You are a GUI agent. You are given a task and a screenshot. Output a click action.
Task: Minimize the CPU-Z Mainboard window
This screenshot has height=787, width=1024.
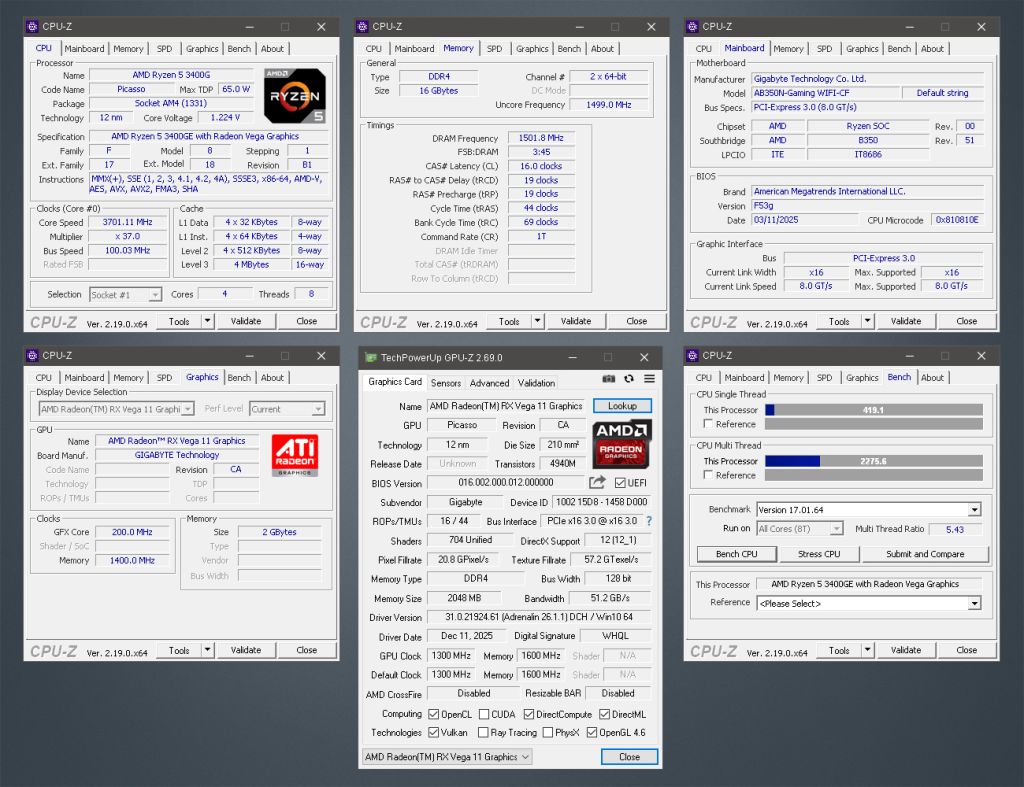(910, 27)
